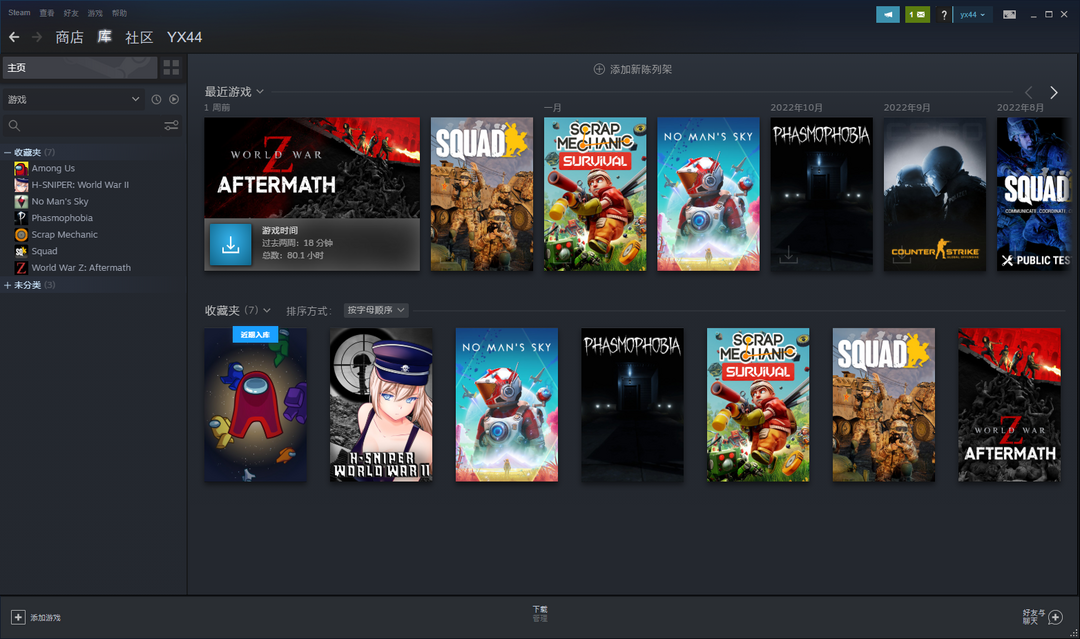Open the 查看 menu
Image resolution: width=1080 pixels, height=639 pixels.
pos(47,13)
